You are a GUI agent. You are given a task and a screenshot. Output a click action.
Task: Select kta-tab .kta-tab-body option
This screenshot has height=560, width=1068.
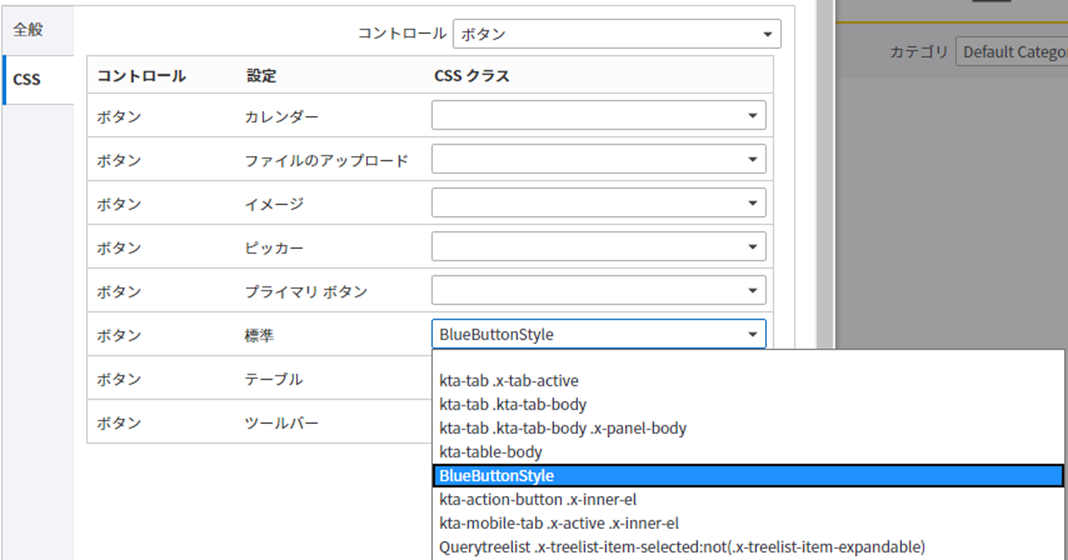click(x=513, y=405)
